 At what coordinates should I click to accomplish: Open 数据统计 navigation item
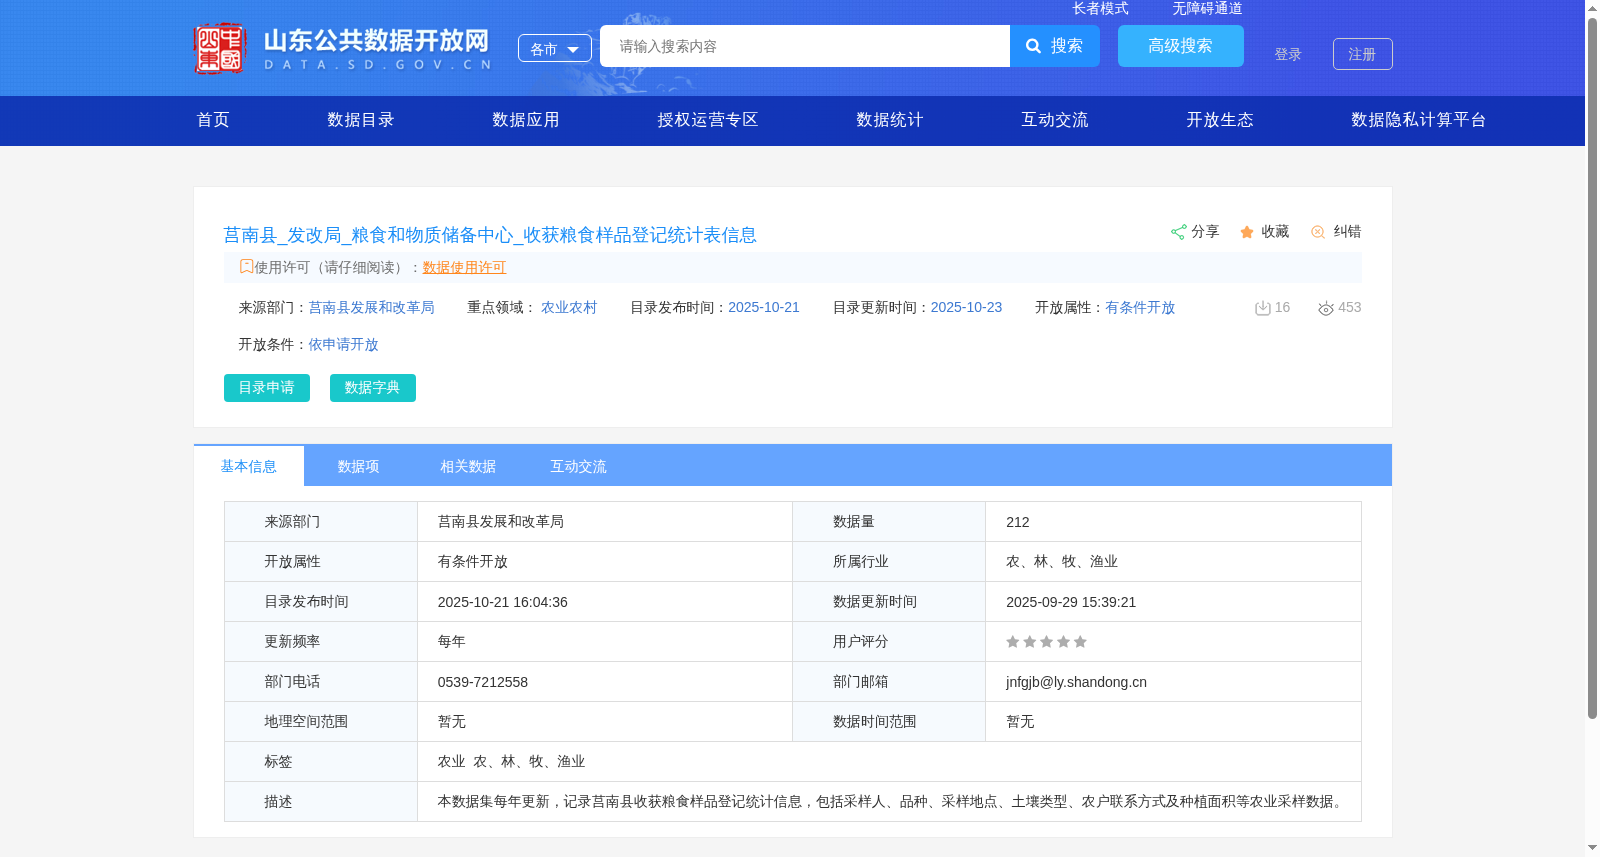(890, 120)
